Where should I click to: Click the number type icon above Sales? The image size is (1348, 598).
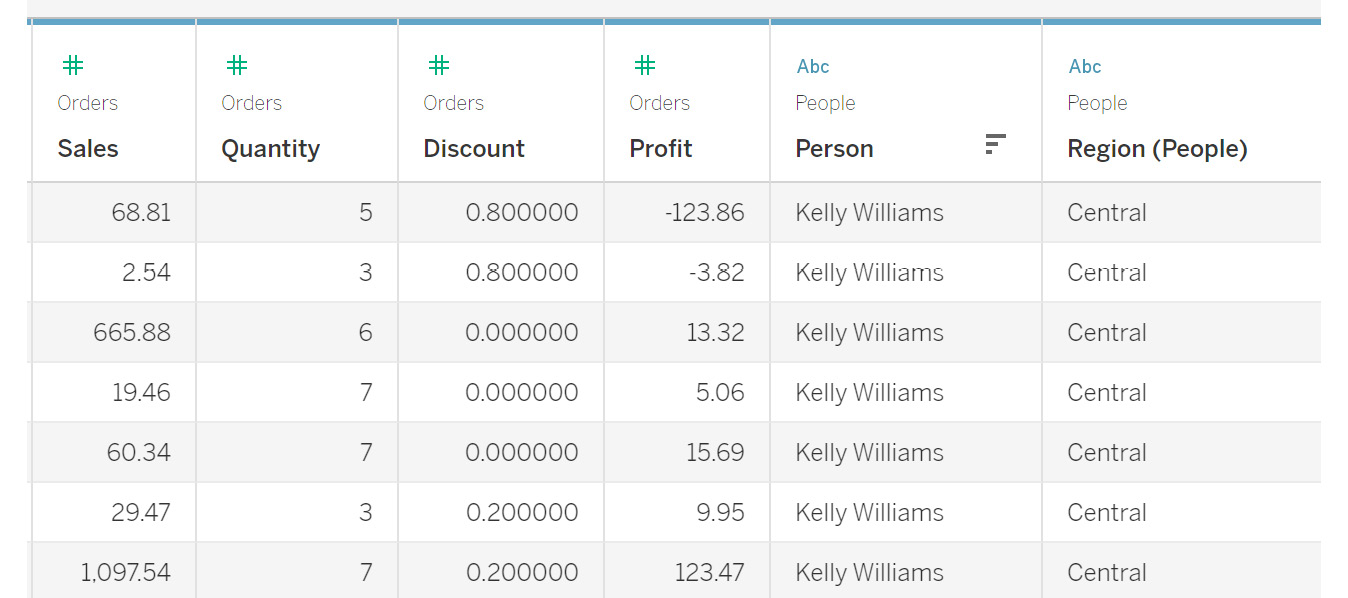coord(72,66)
